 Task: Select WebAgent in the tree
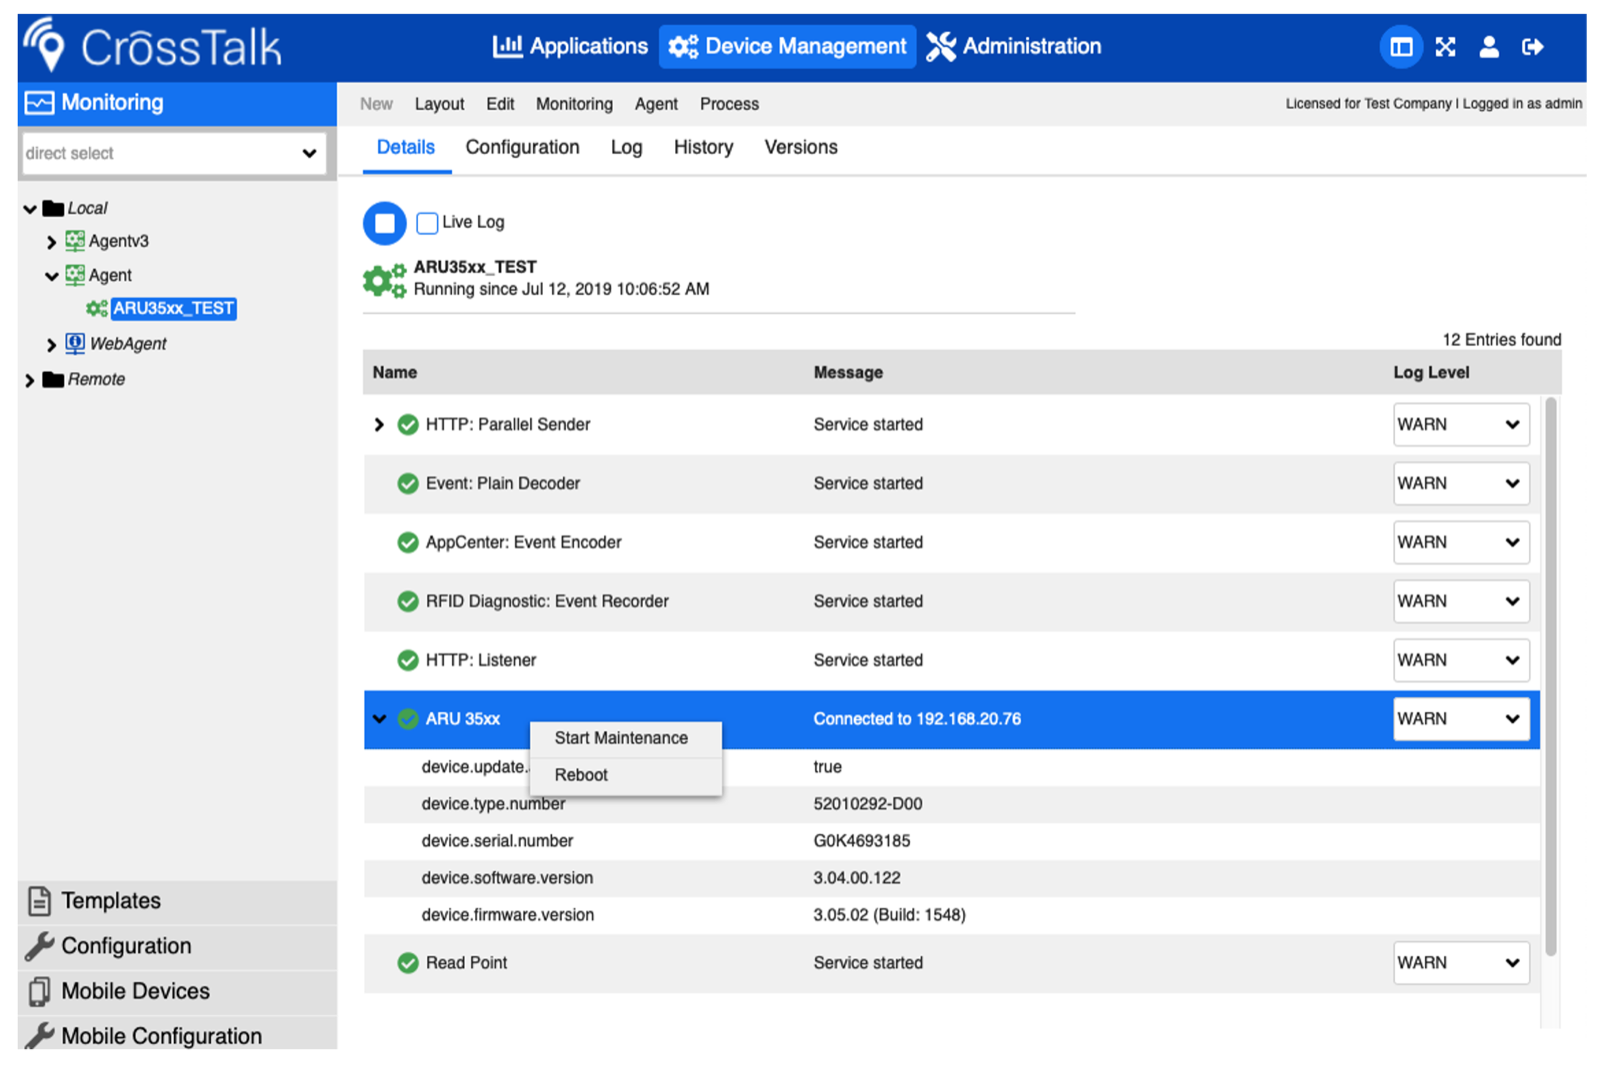[x=128, y=343]
